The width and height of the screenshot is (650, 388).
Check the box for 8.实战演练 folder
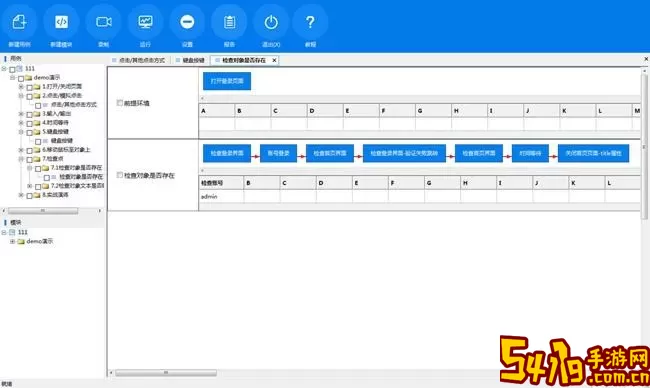(x=29, y=196)
